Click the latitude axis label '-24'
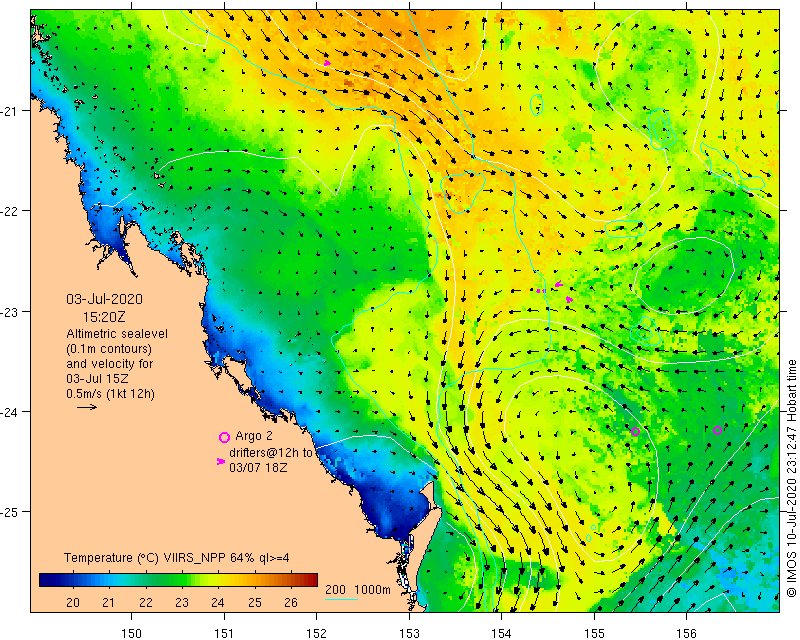The image size is (800, 640). 8,411
